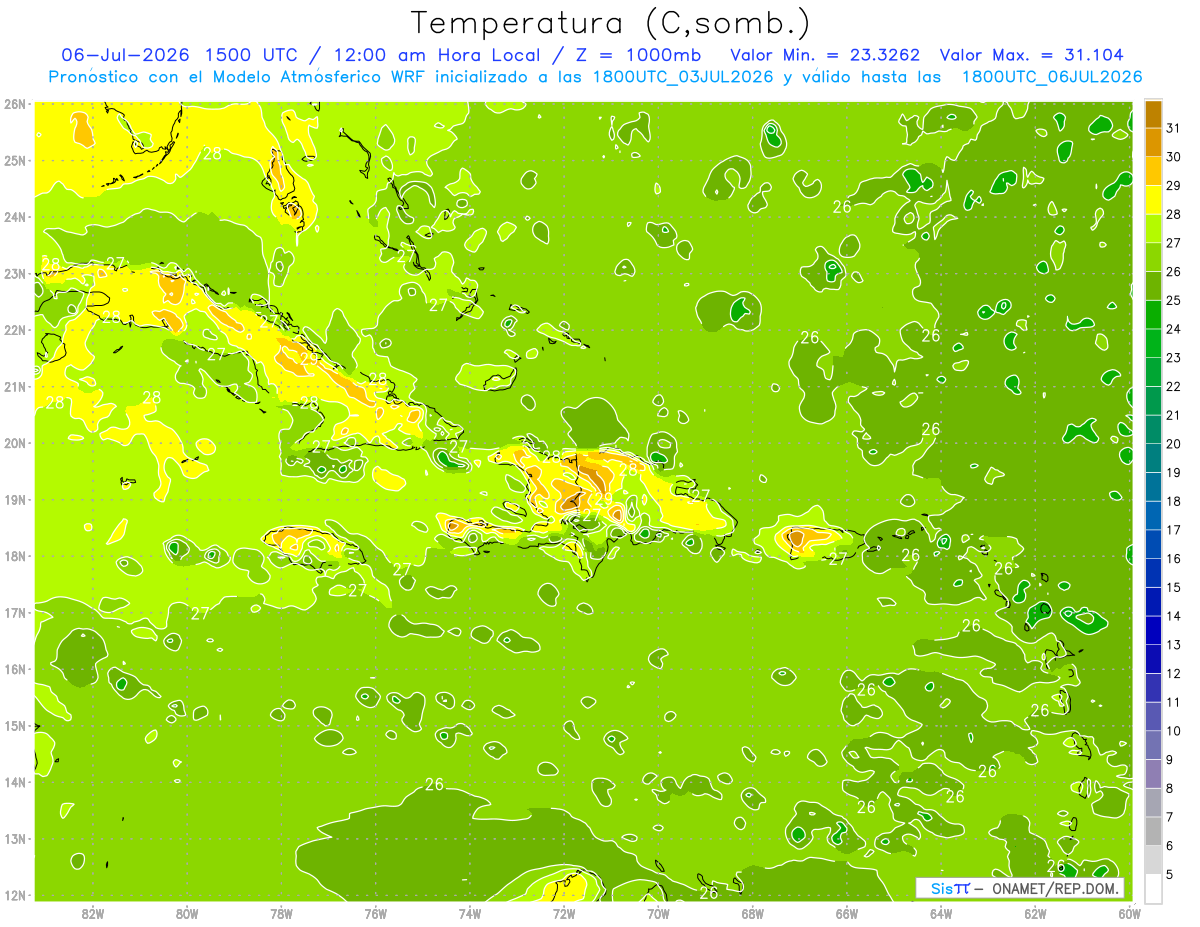
Task: Click the '72W' longitude label
Action: point(564,913)
